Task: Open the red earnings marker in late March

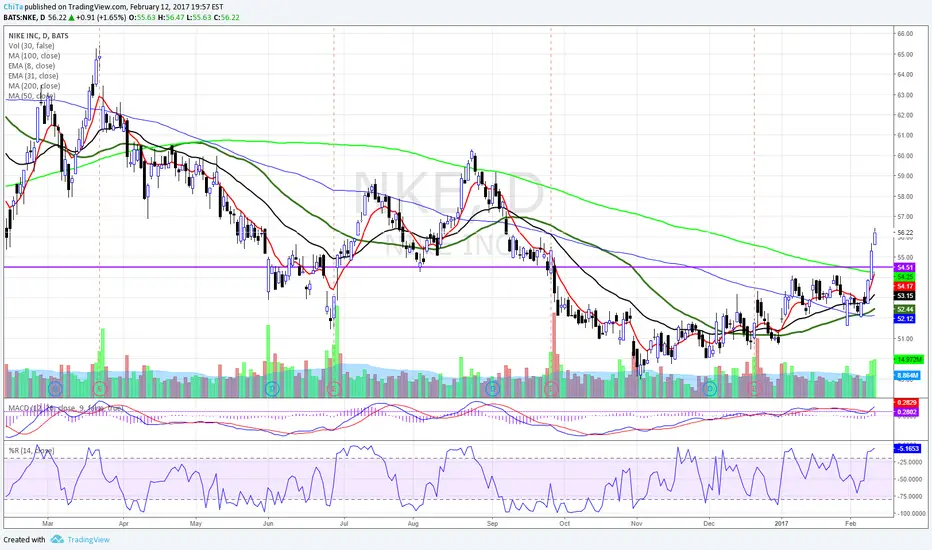Action: click(99, 389)
